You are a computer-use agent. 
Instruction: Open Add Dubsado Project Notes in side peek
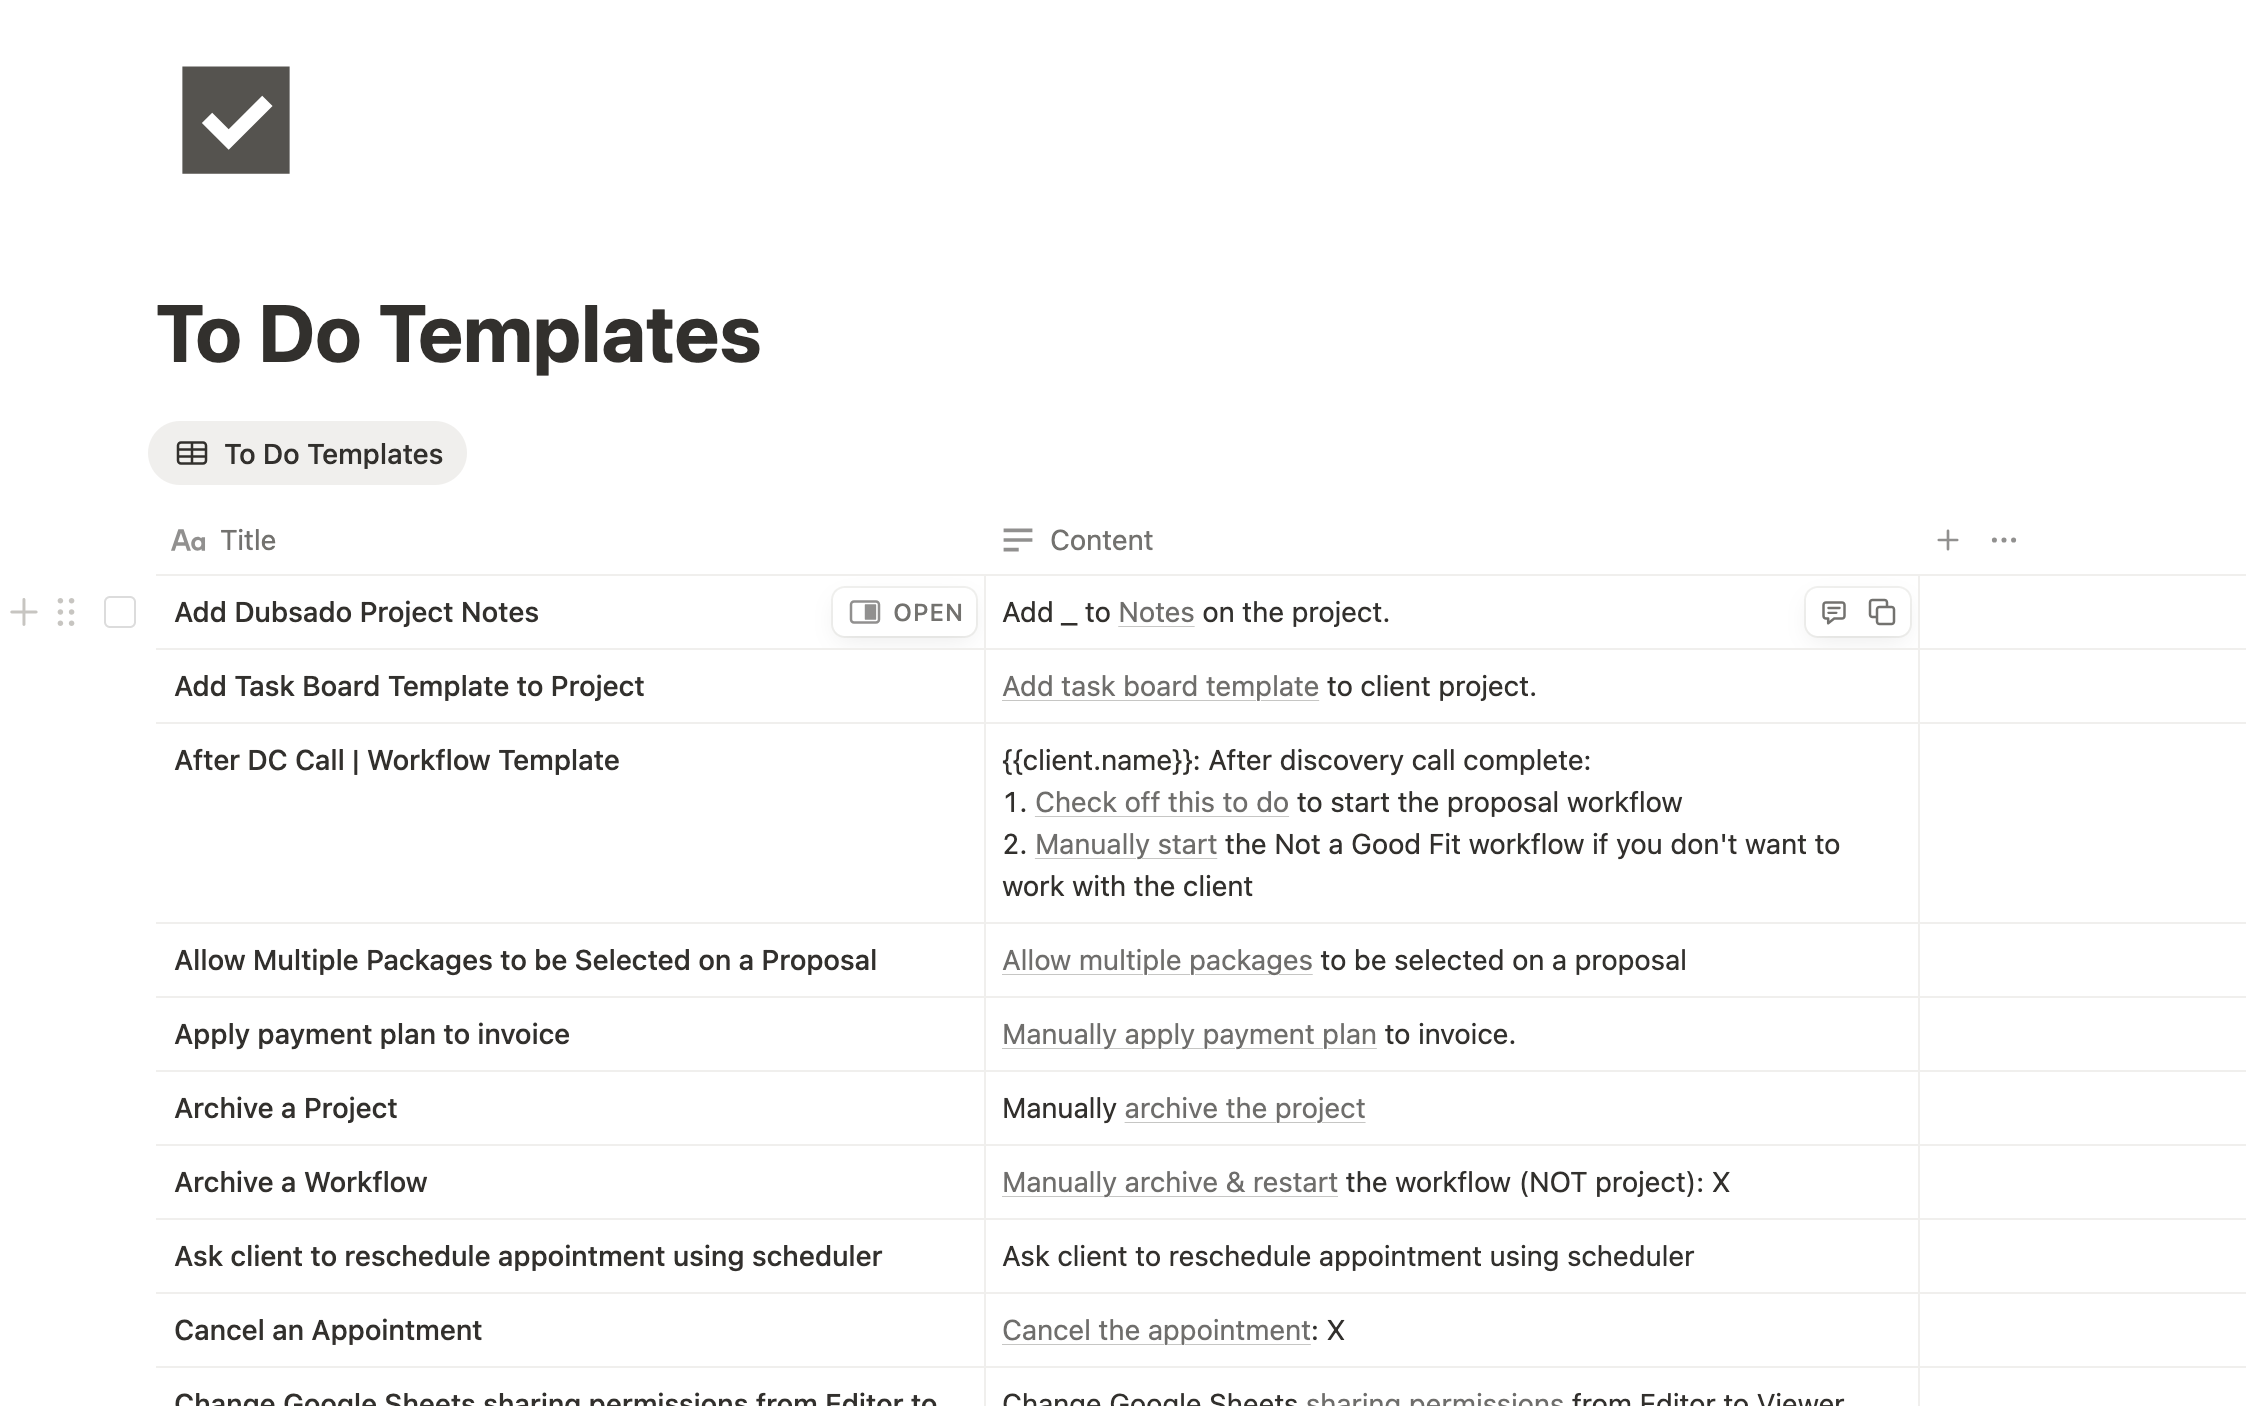905,612
